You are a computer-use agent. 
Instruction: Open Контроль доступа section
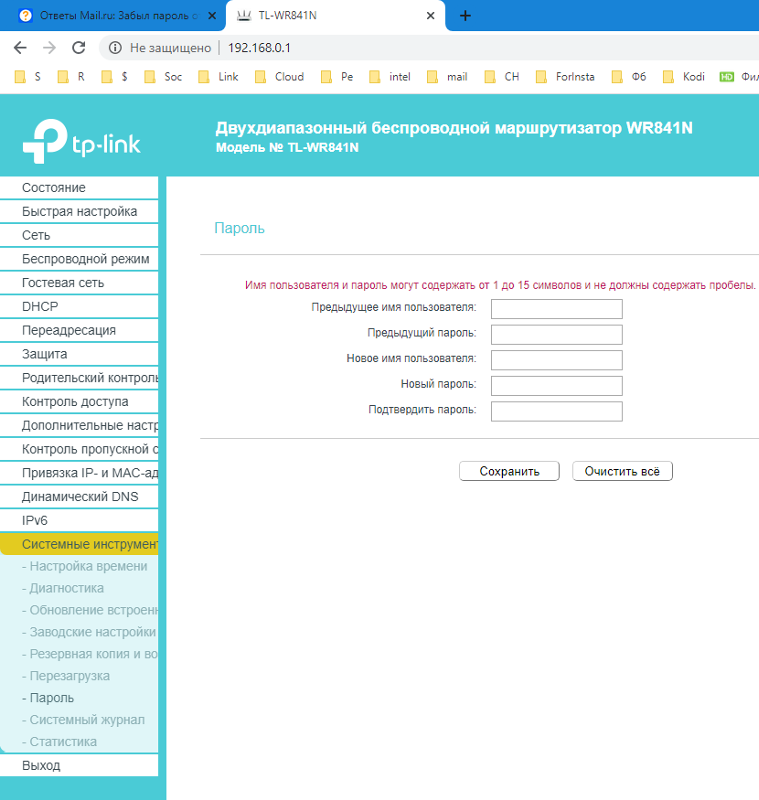(x=79, y=402)
